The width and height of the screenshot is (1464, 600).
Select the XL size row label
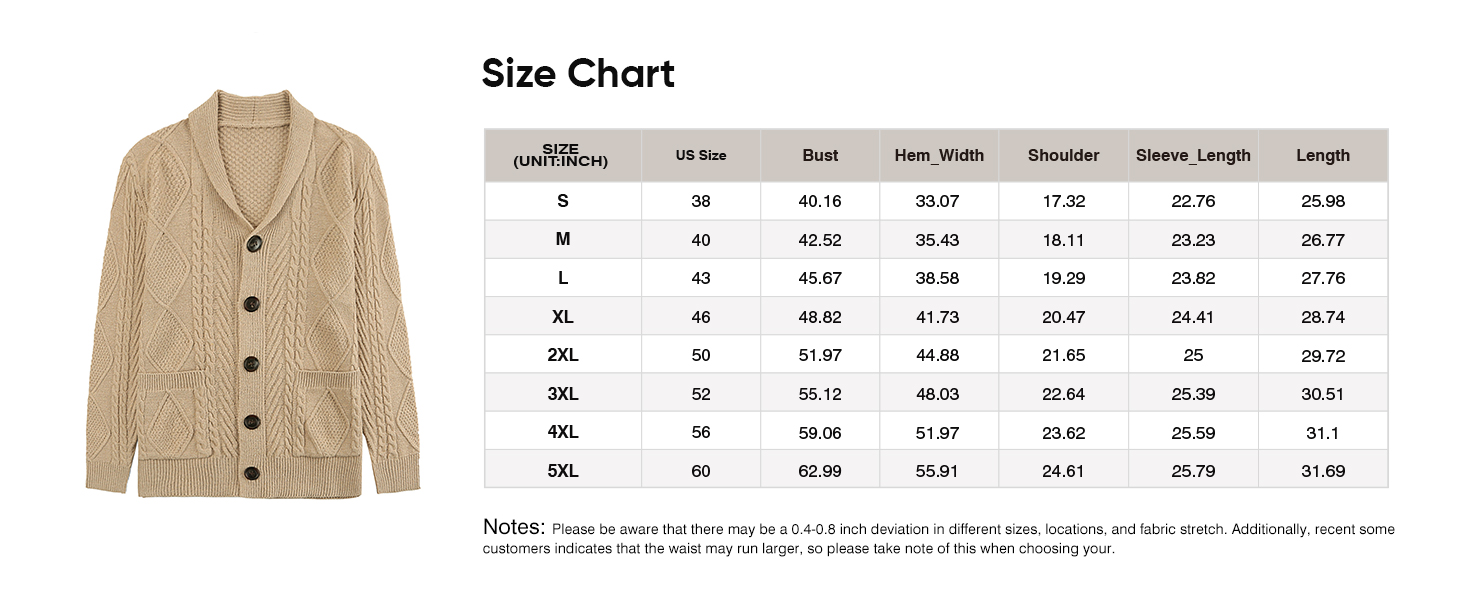tap(563, 317)
